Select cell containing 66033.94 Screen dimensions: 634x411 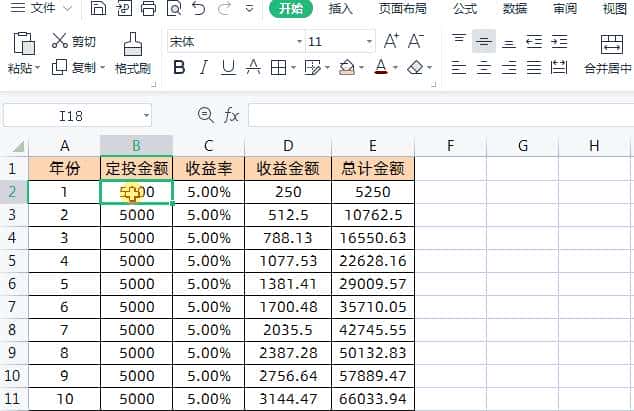[x=373, y=399]
